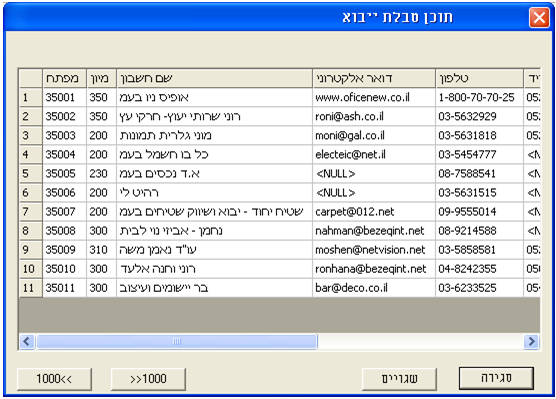Click sort cell 310 in row 9
Image resolution: width=556 pixels, height=399 pixels.
[101, 250]
